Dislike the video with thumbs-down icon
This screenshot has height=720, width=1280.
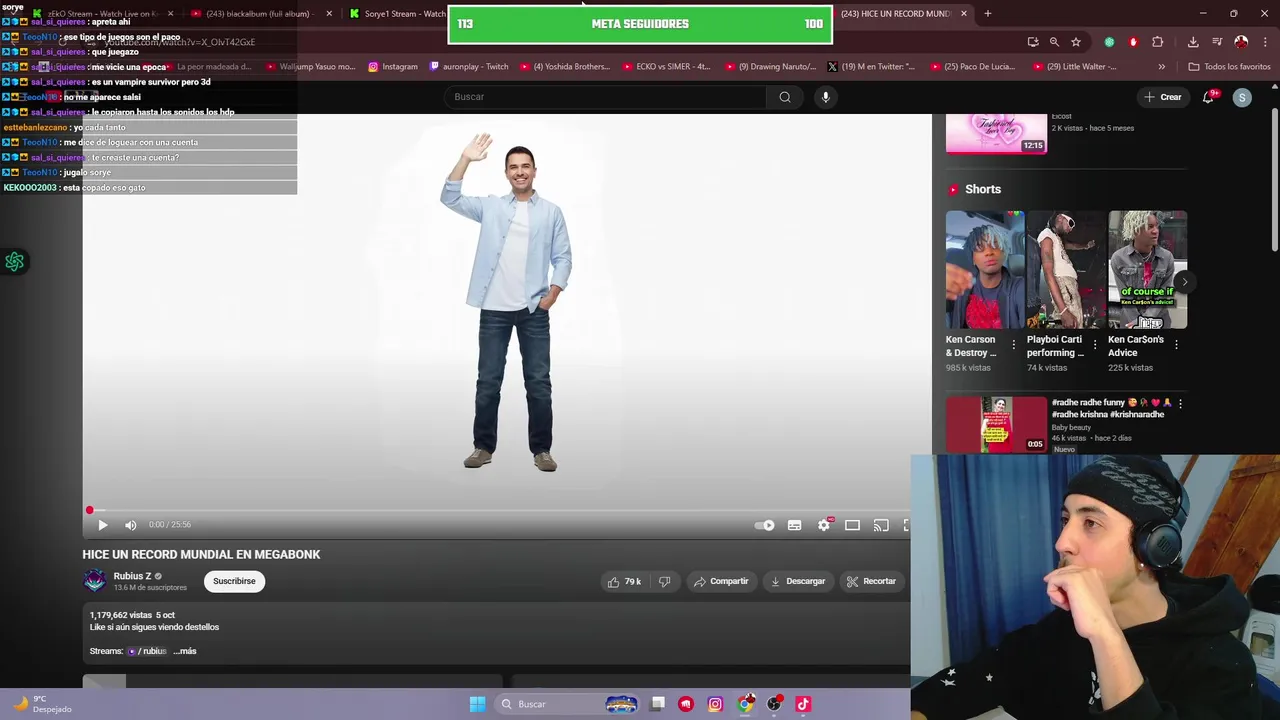pyautogui.click(x=664, y=581)
